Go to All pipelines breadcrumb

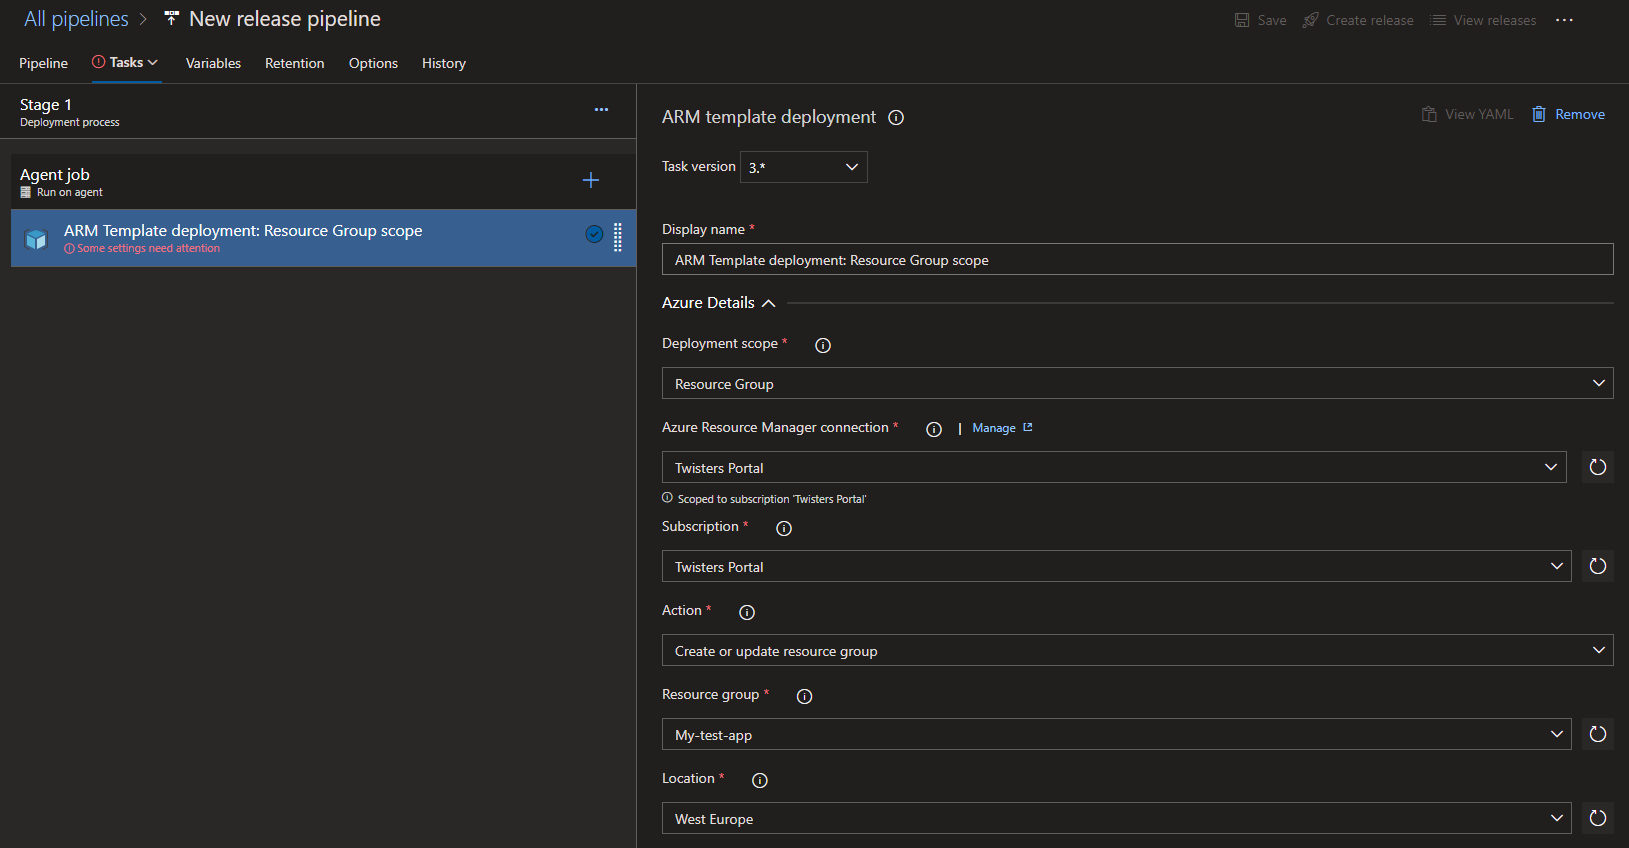point(76,19)
